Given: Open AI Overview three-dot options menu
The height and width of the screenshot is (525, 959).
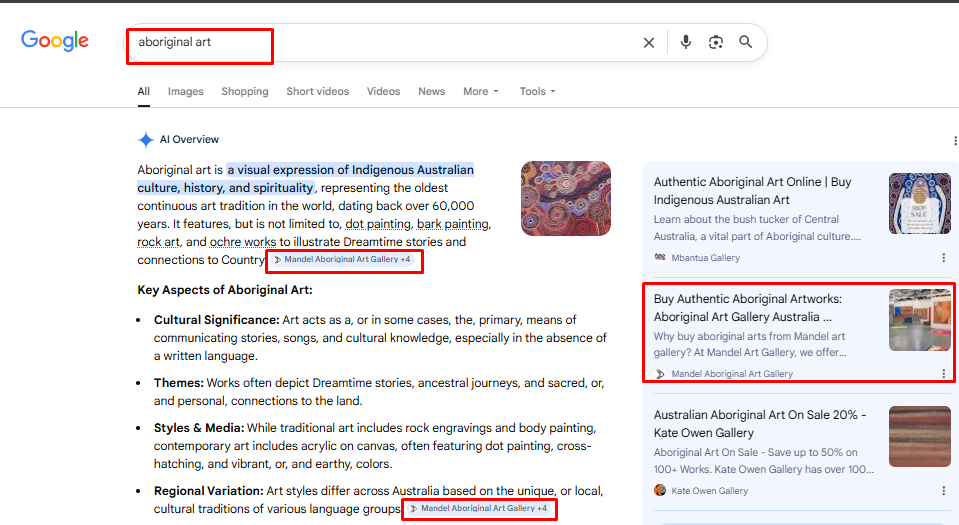Looking at the screenshot, I should tap(955, 141).
